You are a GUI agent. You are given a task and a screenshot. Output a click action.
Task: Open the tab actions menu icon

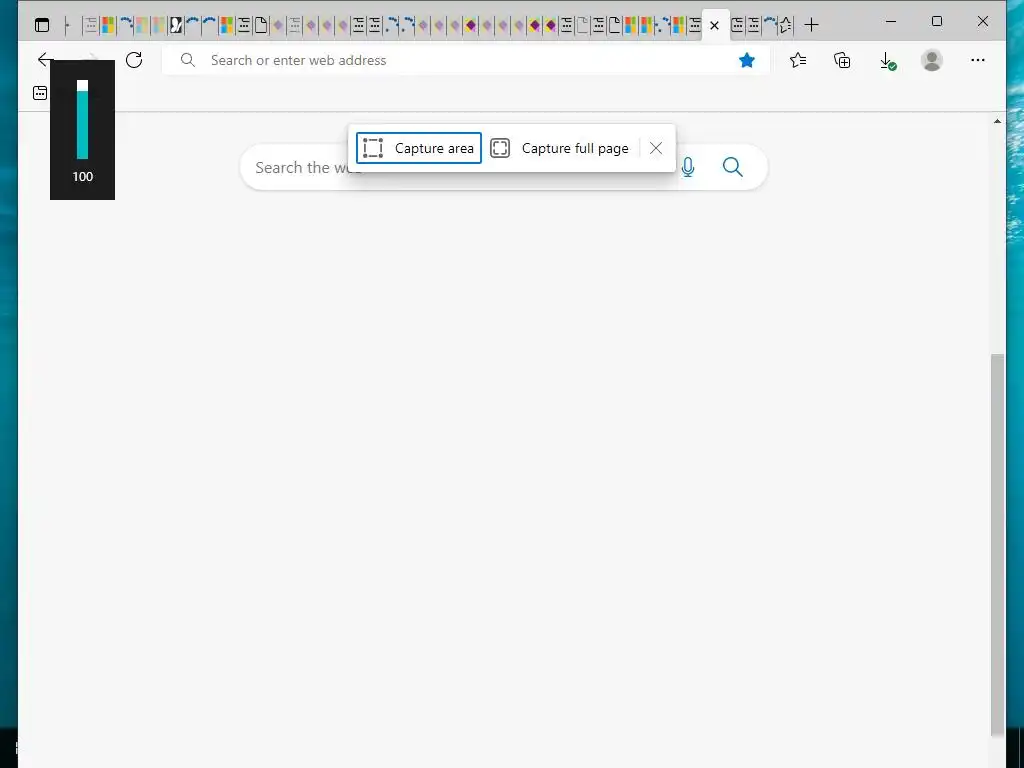pyautogui.click(x=42, y=25)
